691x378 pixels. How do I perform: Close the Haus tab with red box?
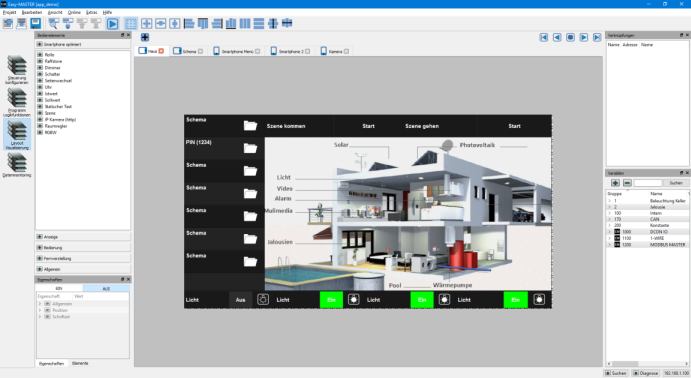point(161,51)
